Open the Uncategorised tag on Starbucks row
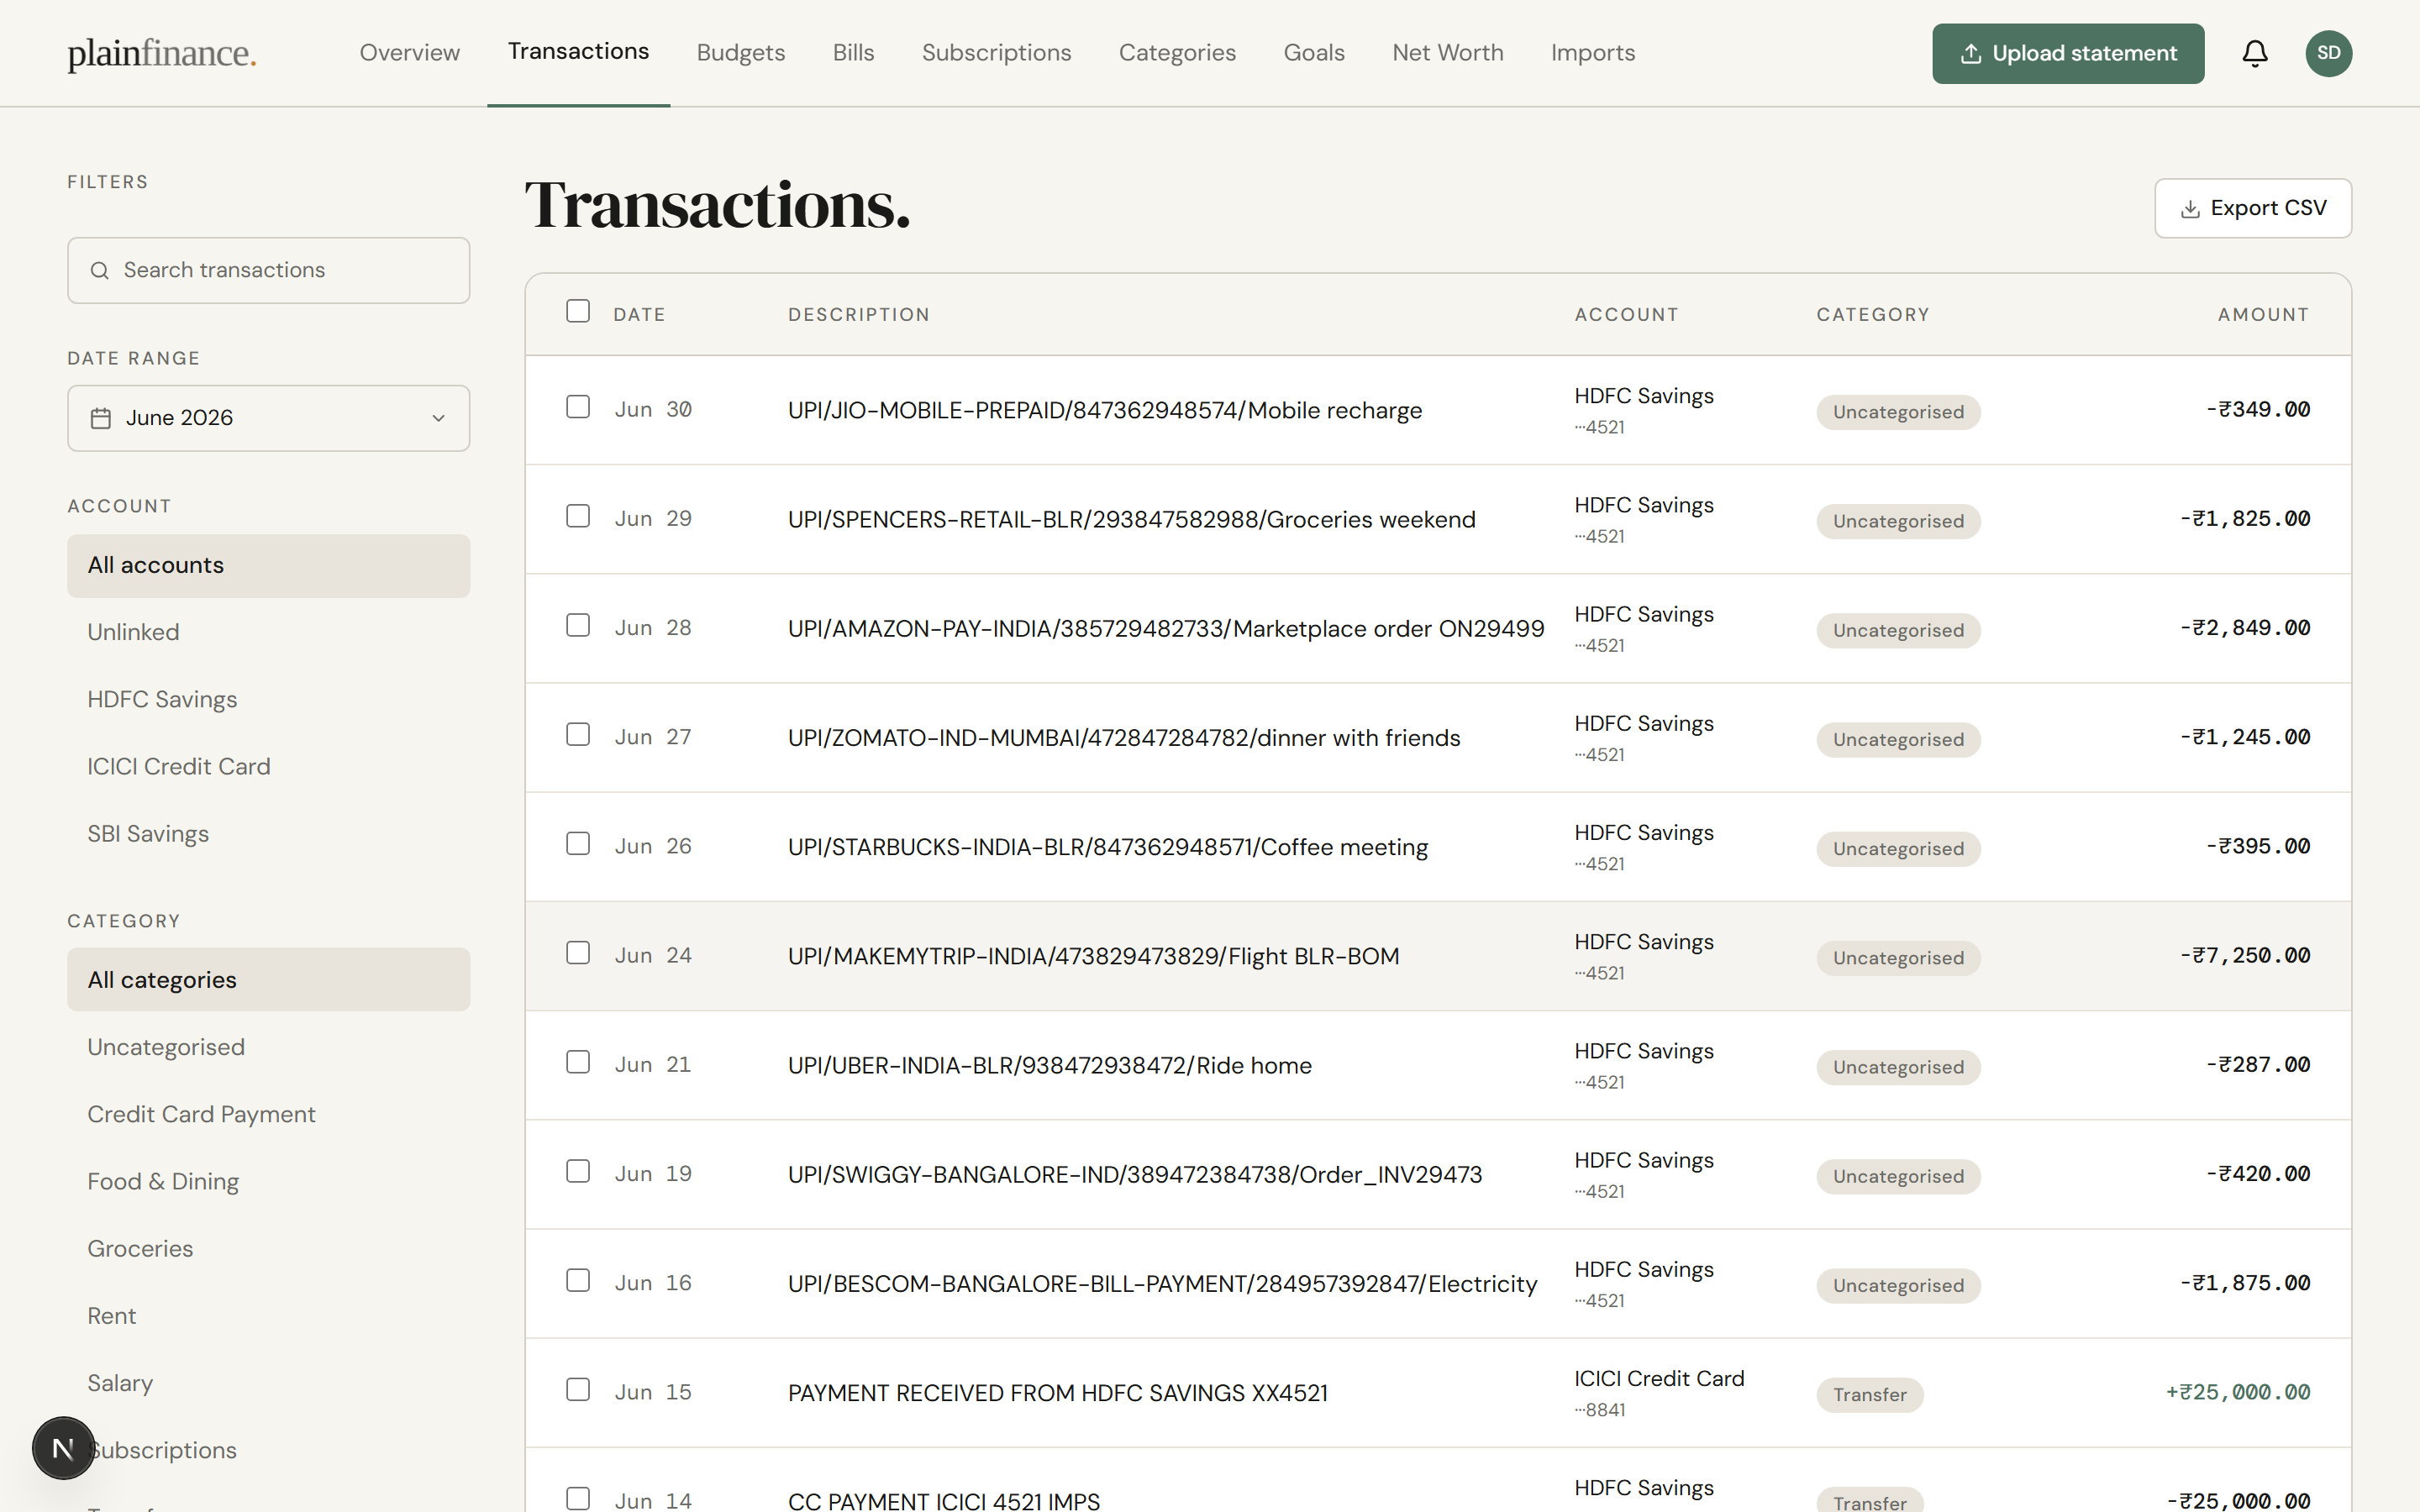This screenshot has height=1512, width=2420. pos(1897,848)
